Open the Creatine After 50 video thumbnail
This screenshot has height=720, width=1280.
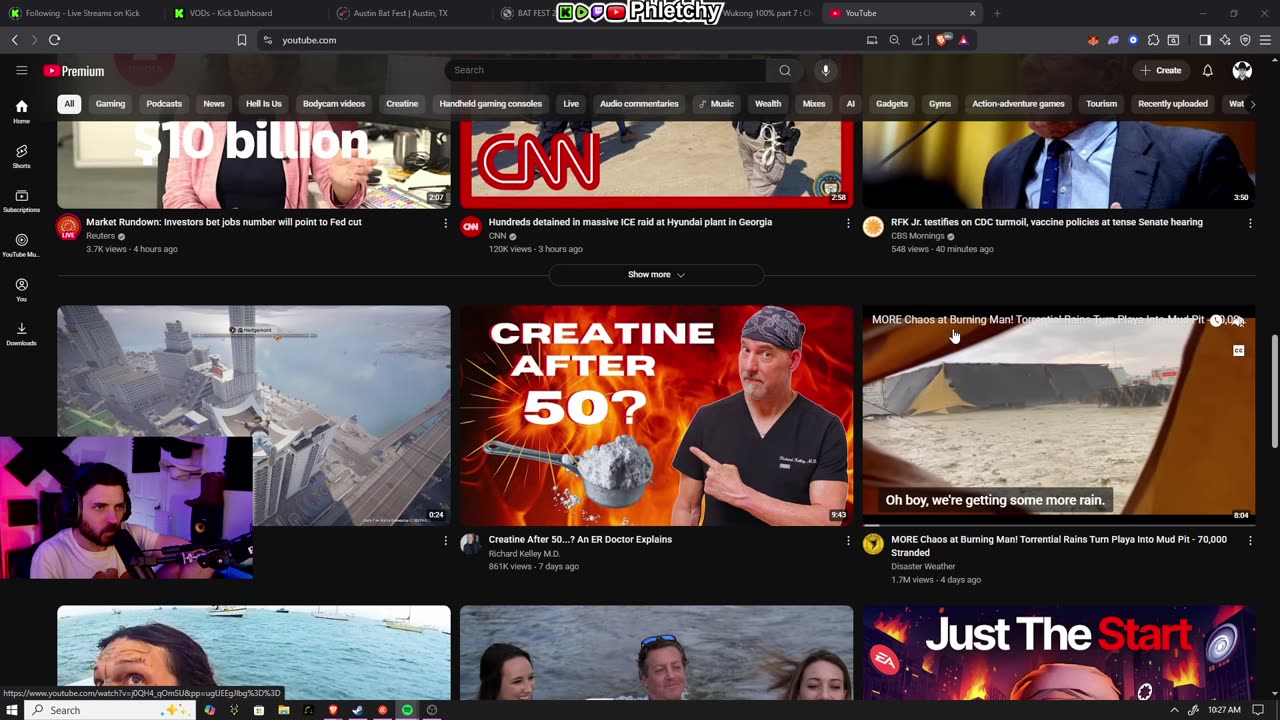click(x=656, y=416)
